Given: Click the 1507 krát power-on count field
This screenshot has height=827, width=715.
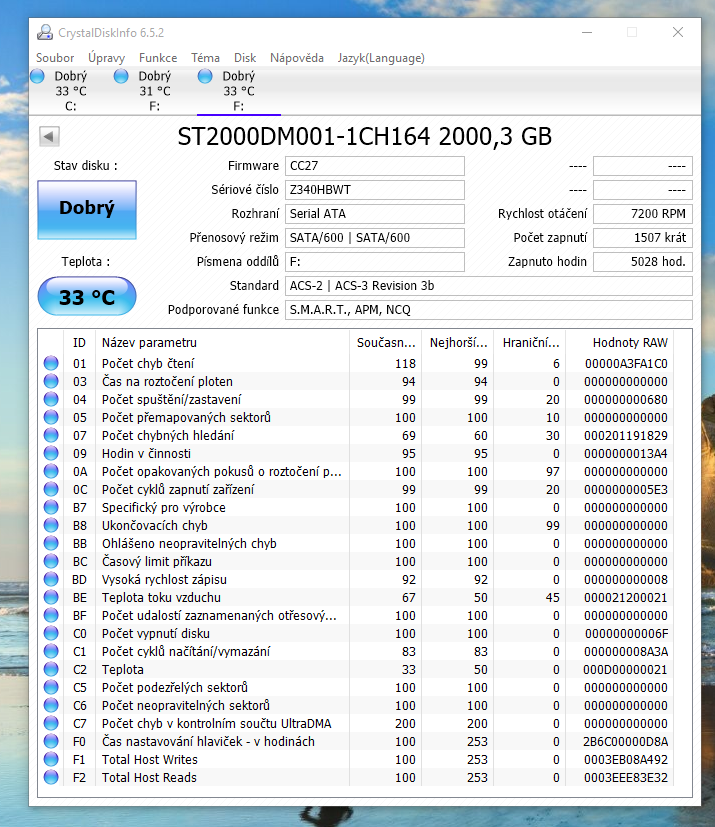Looking at the screenshot, I should pyautogui.click(x=643, y=238).
